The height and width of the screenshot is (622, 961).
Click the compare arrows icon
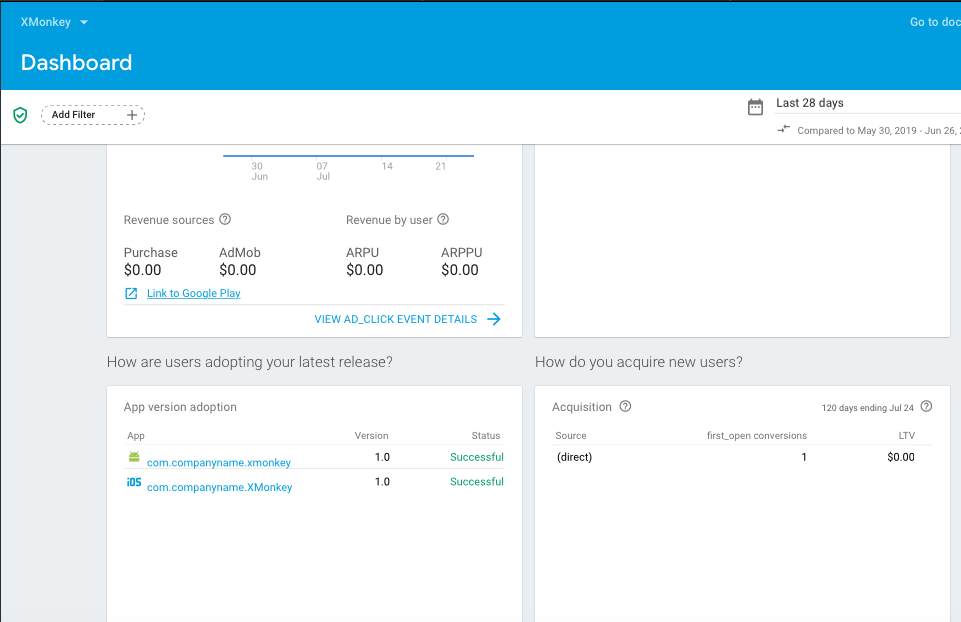click(x=783, y=129)
